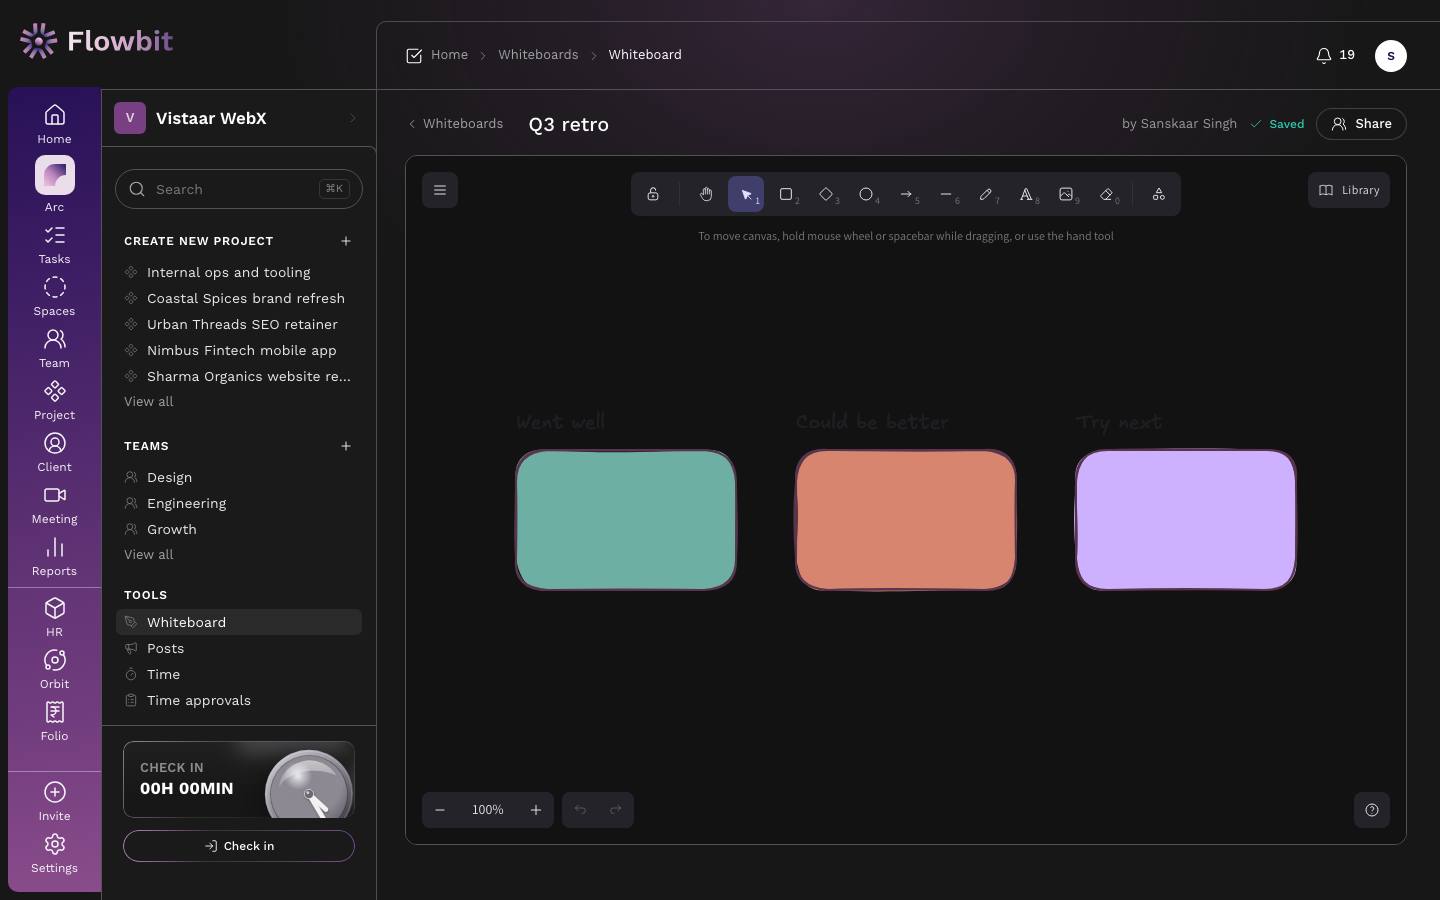Select the Selection arrow tool

click(x=746, y=194)
